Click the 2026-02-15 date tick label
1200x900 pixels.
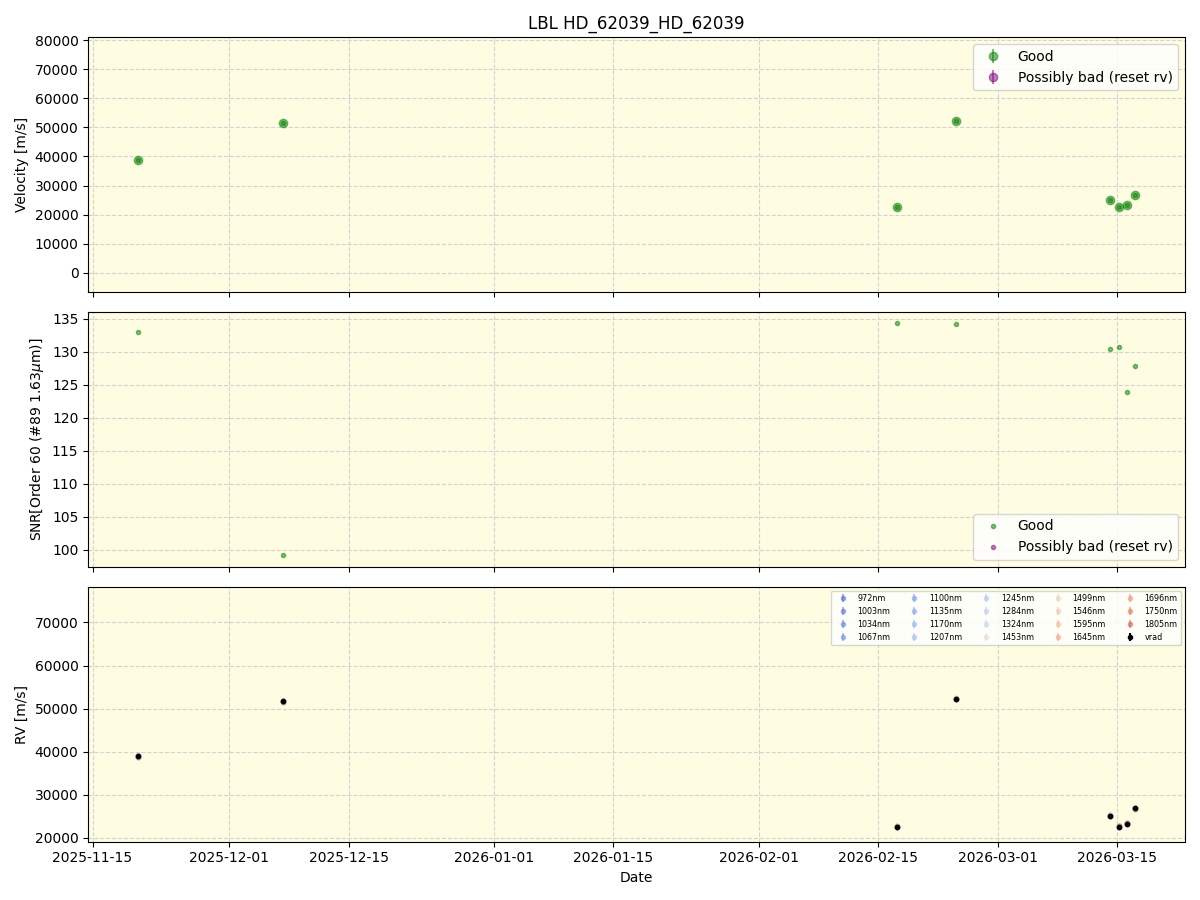(x=878, y=857)
